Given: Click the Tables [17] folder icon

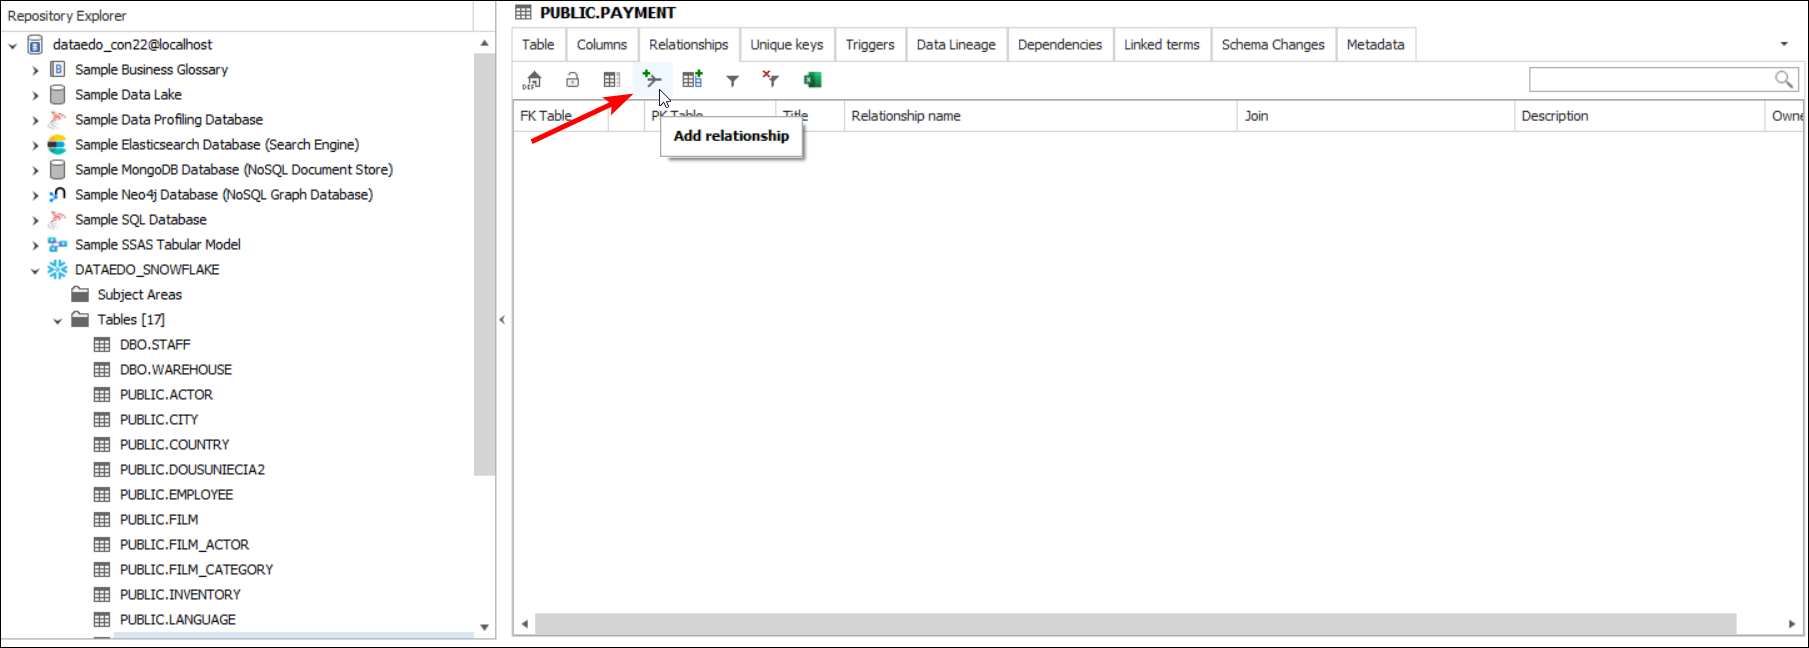Looking at the screenshot, I should (x=81, y=319).
